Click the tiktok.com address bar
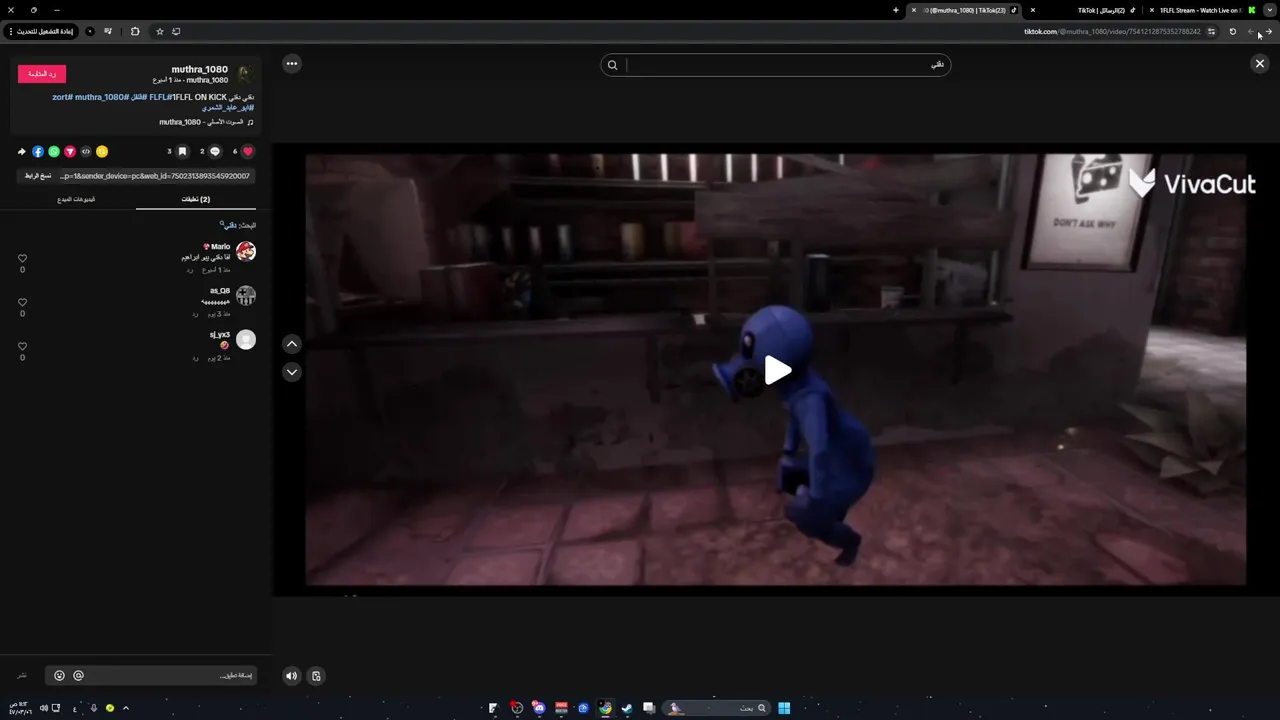Screen dimensions: 1280x720 tap(1111, 31)
